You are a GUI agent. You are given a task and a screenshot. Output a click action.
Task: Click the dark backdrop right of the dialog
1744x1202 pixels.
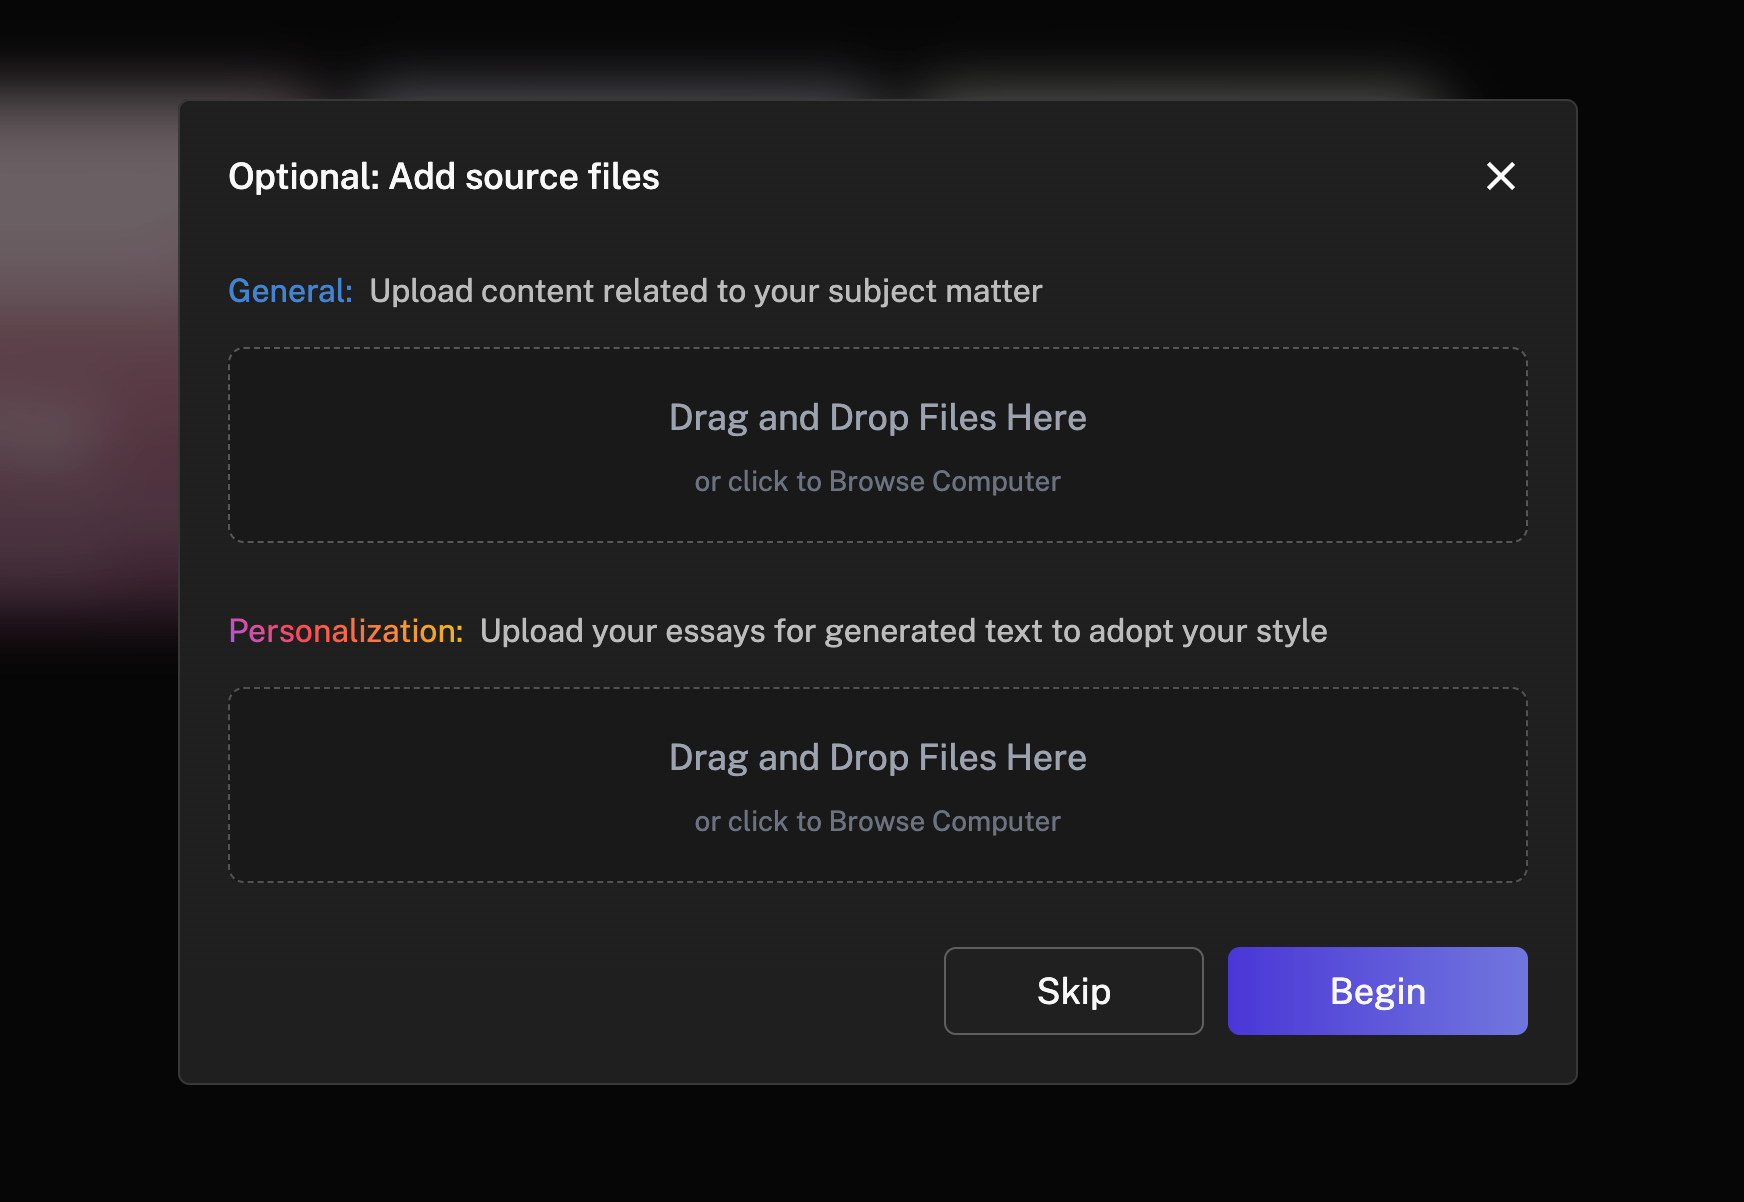click(x=1660, y=600)
